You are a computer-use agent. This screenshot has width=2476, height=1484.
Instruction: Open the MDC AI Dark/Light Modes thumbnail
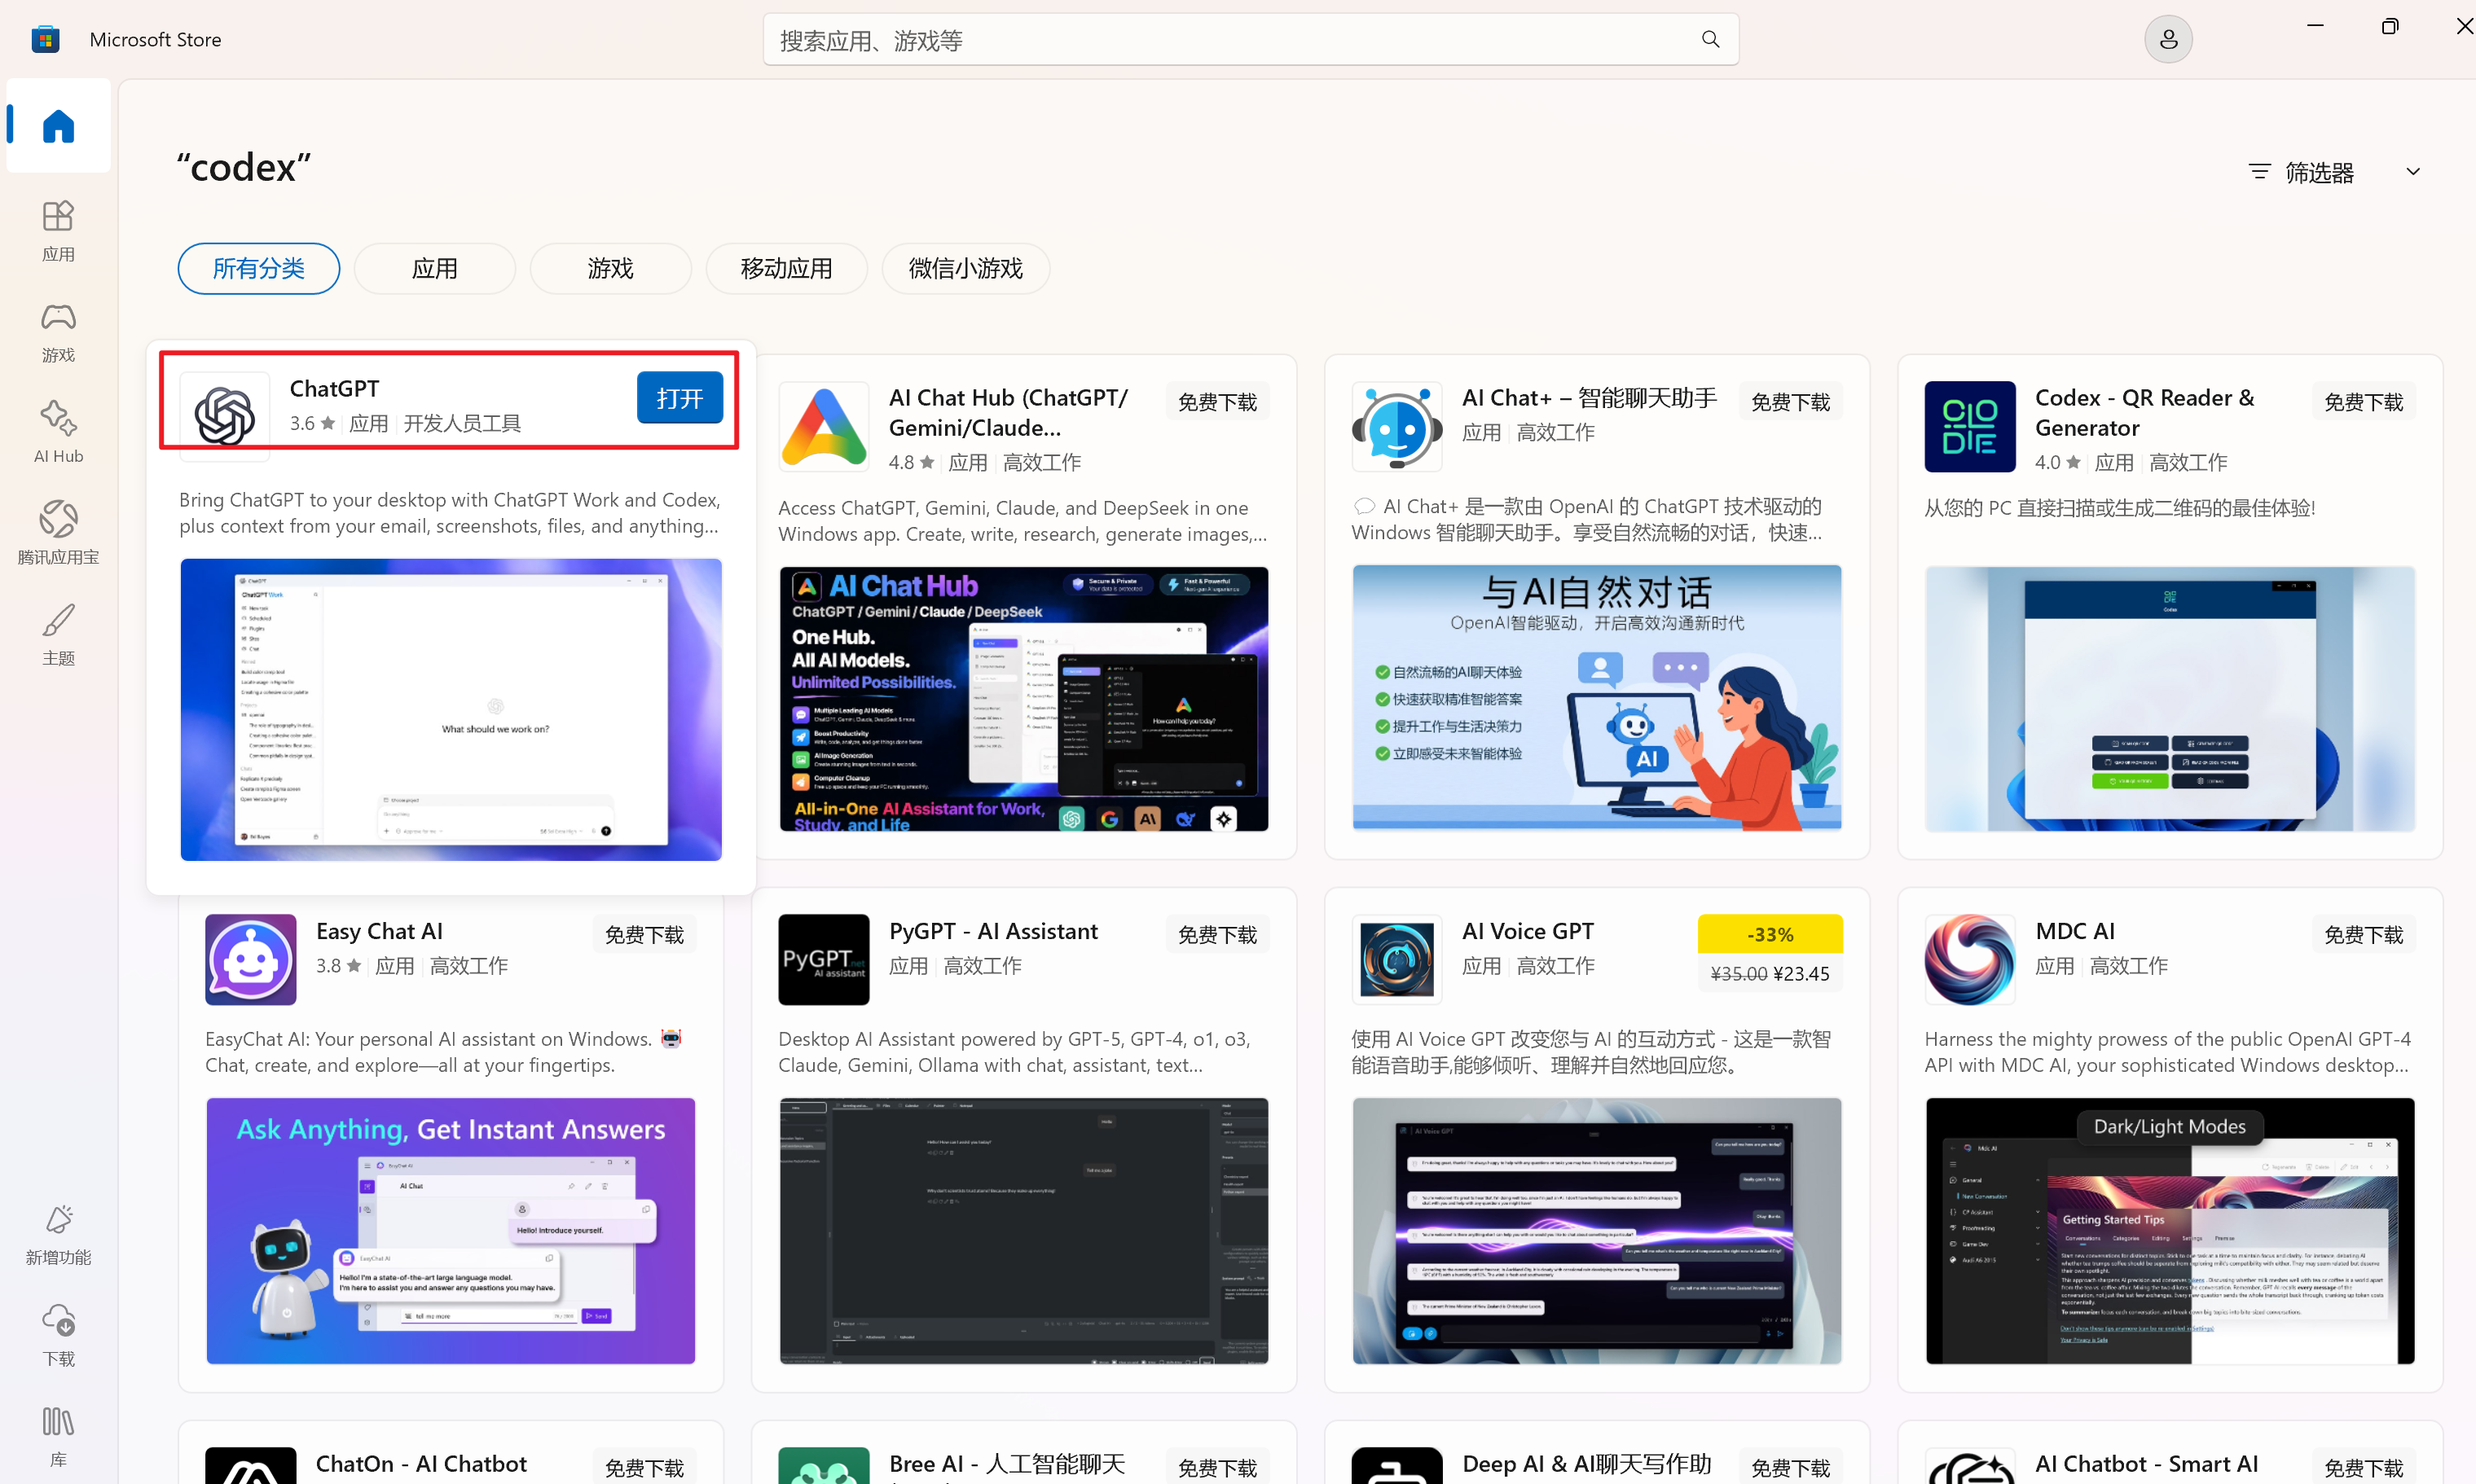point(2170,1231)
